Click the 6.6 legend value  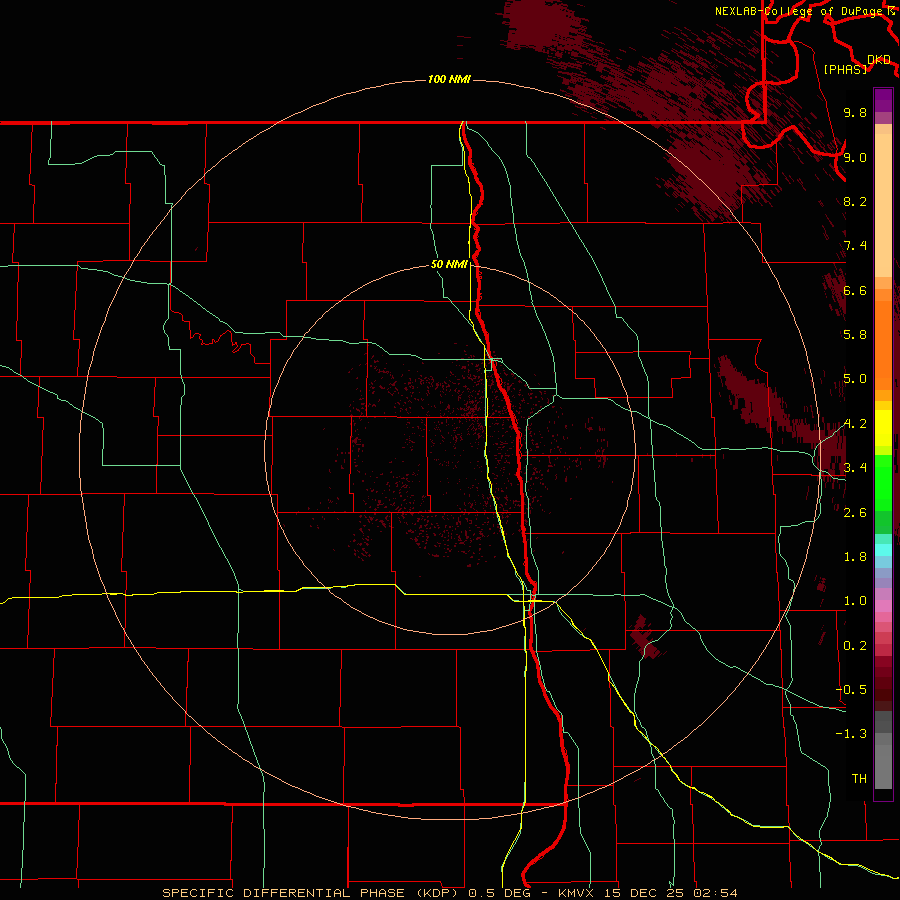coord(855,290)
